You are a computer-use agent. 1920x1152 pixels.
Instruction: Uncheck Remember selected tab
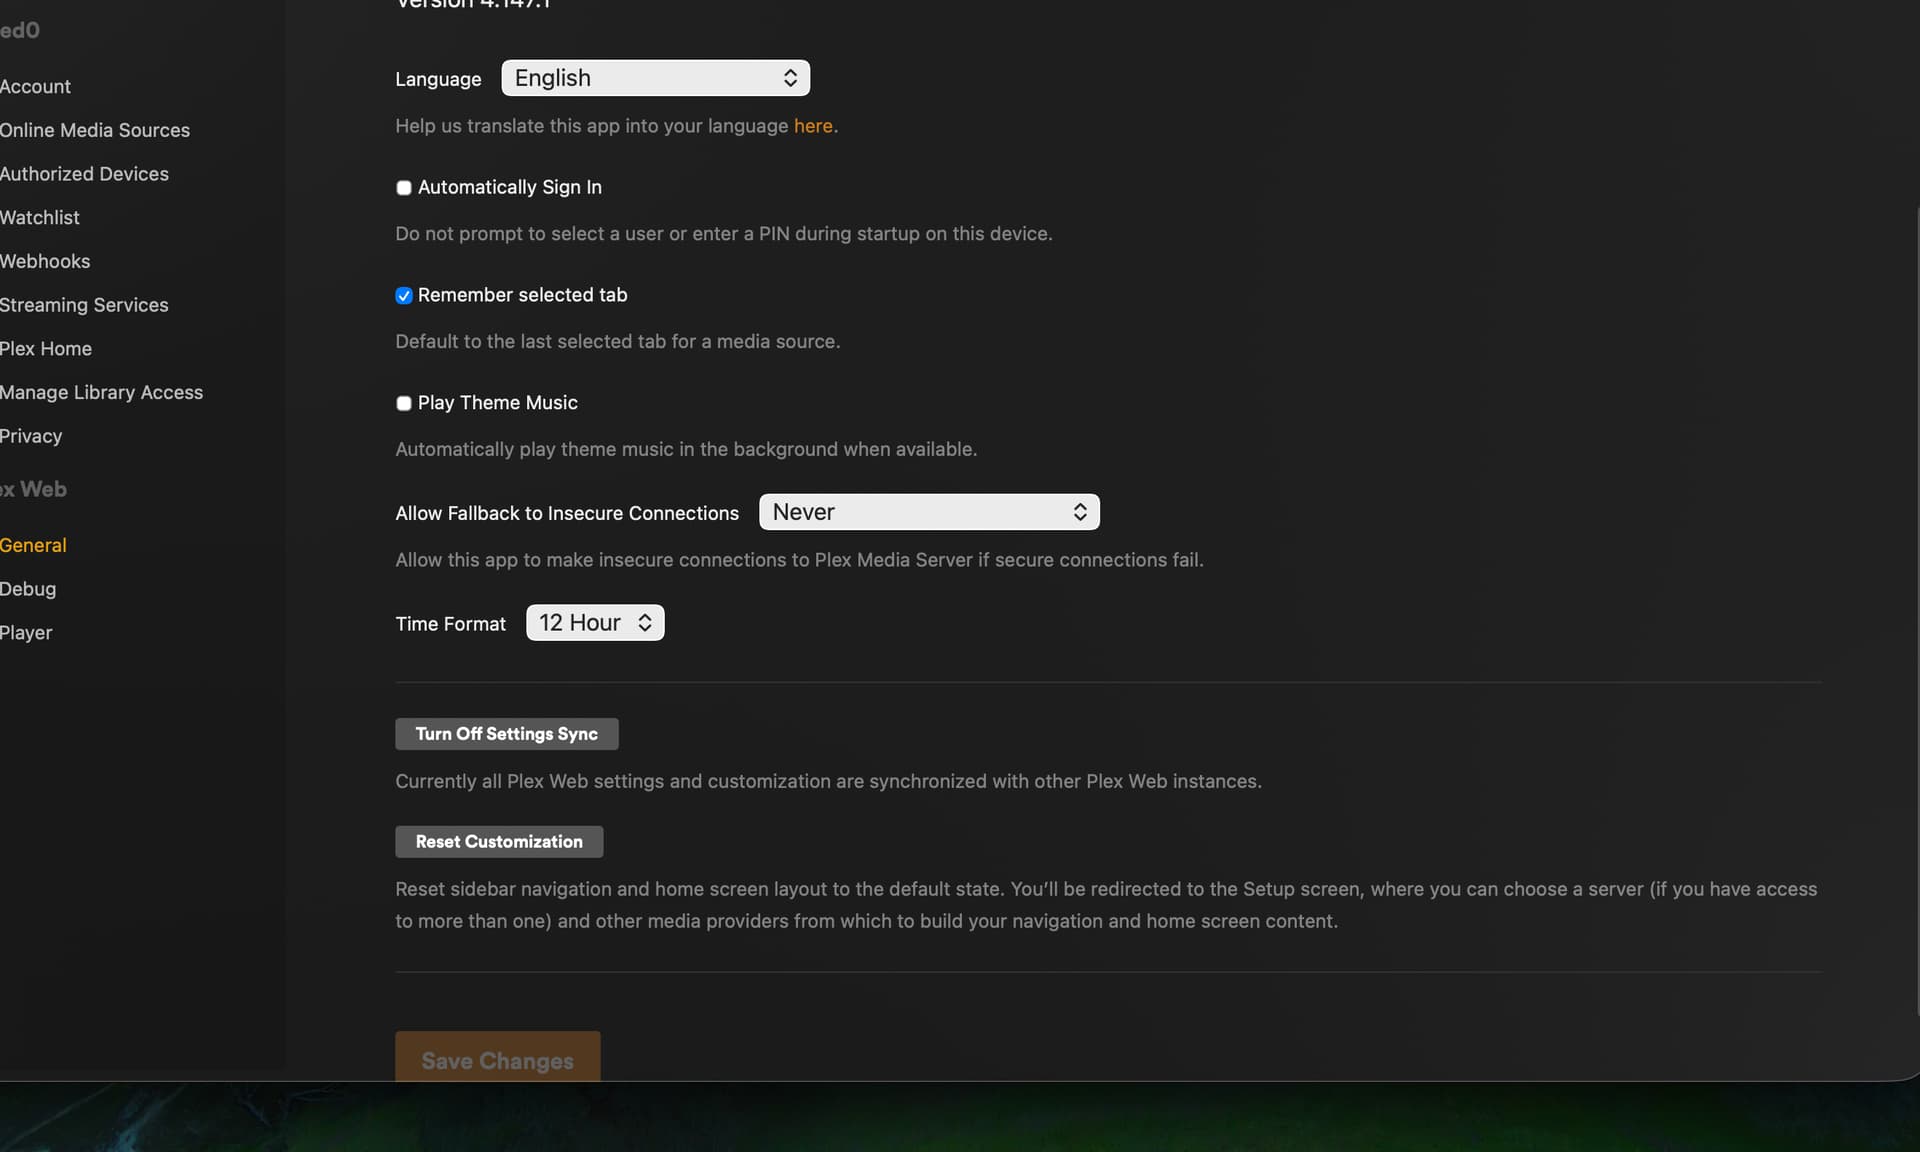pyautogui.click(x=404, y=296)
